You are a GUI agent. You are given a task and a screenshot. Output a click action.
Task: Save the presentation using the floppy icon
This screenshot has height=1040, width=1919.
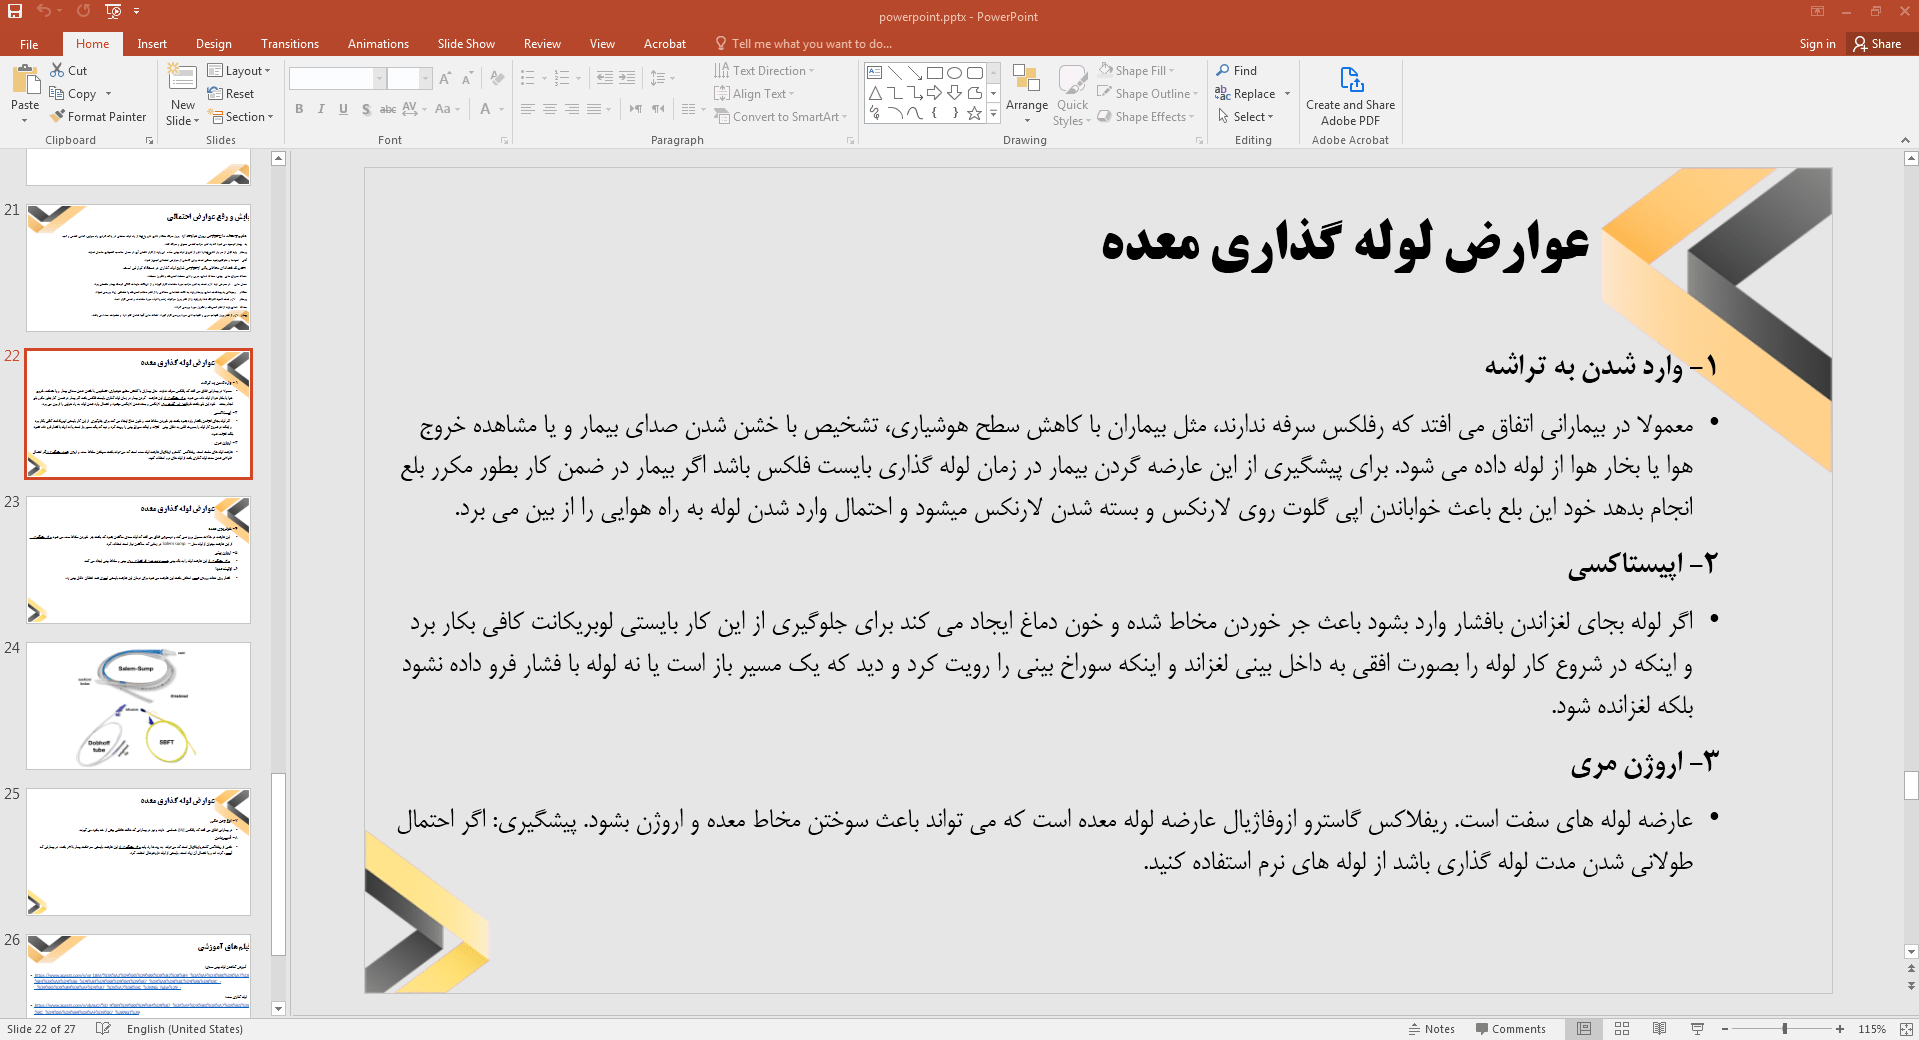coord(15,11)
